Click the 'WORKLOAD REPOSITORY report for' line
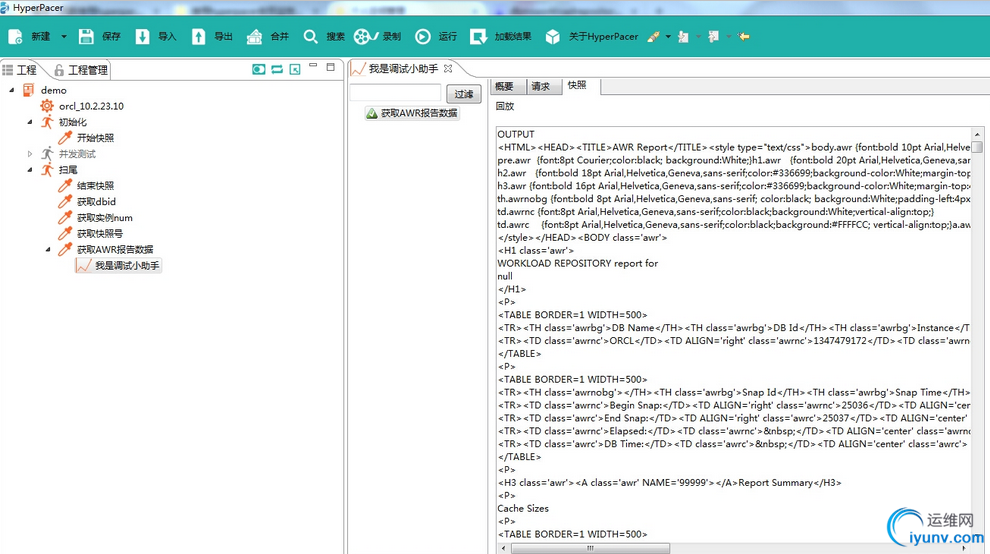The width and height of the screenshot is (990, 554). (578, 263)
